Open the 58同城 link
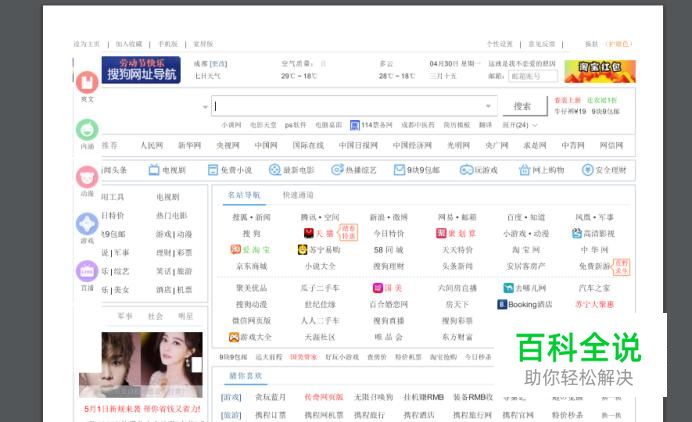The image size is (692, 422). 388,250
